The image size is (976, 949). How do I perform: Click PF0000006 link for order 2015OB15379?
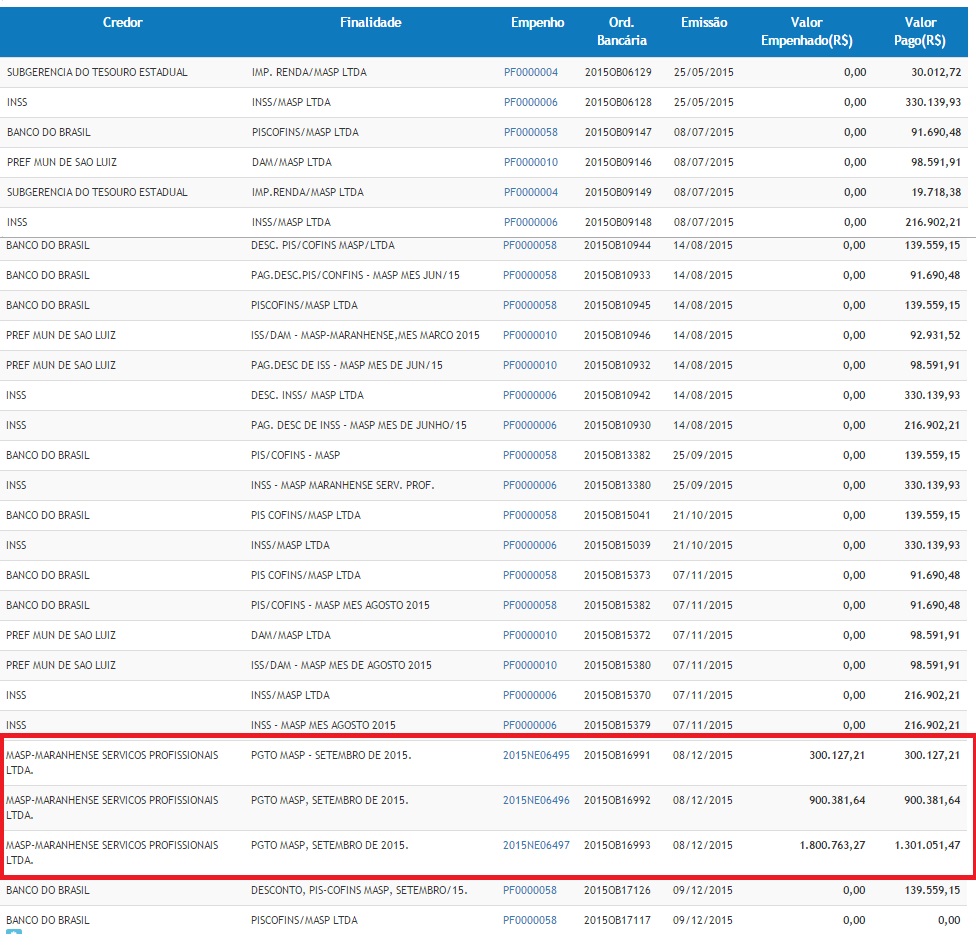pos(530,725)
